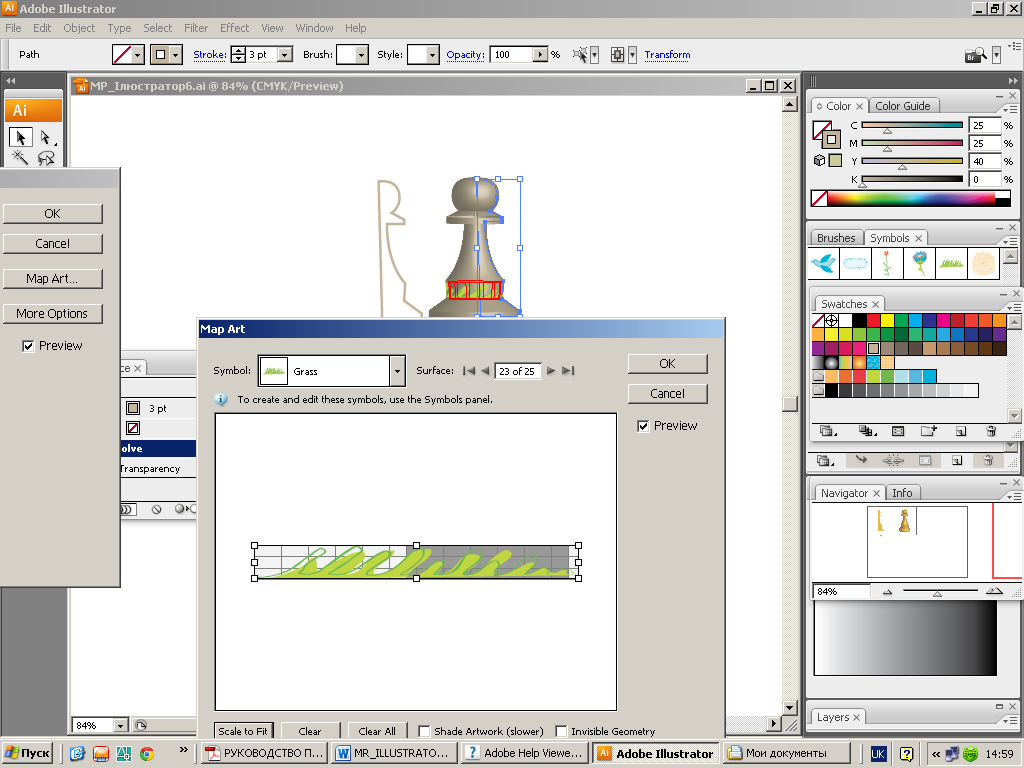This screenshot has height=768, width=1024.
Task: Select the Direct Selection tool white arrow
Action: 45,137
